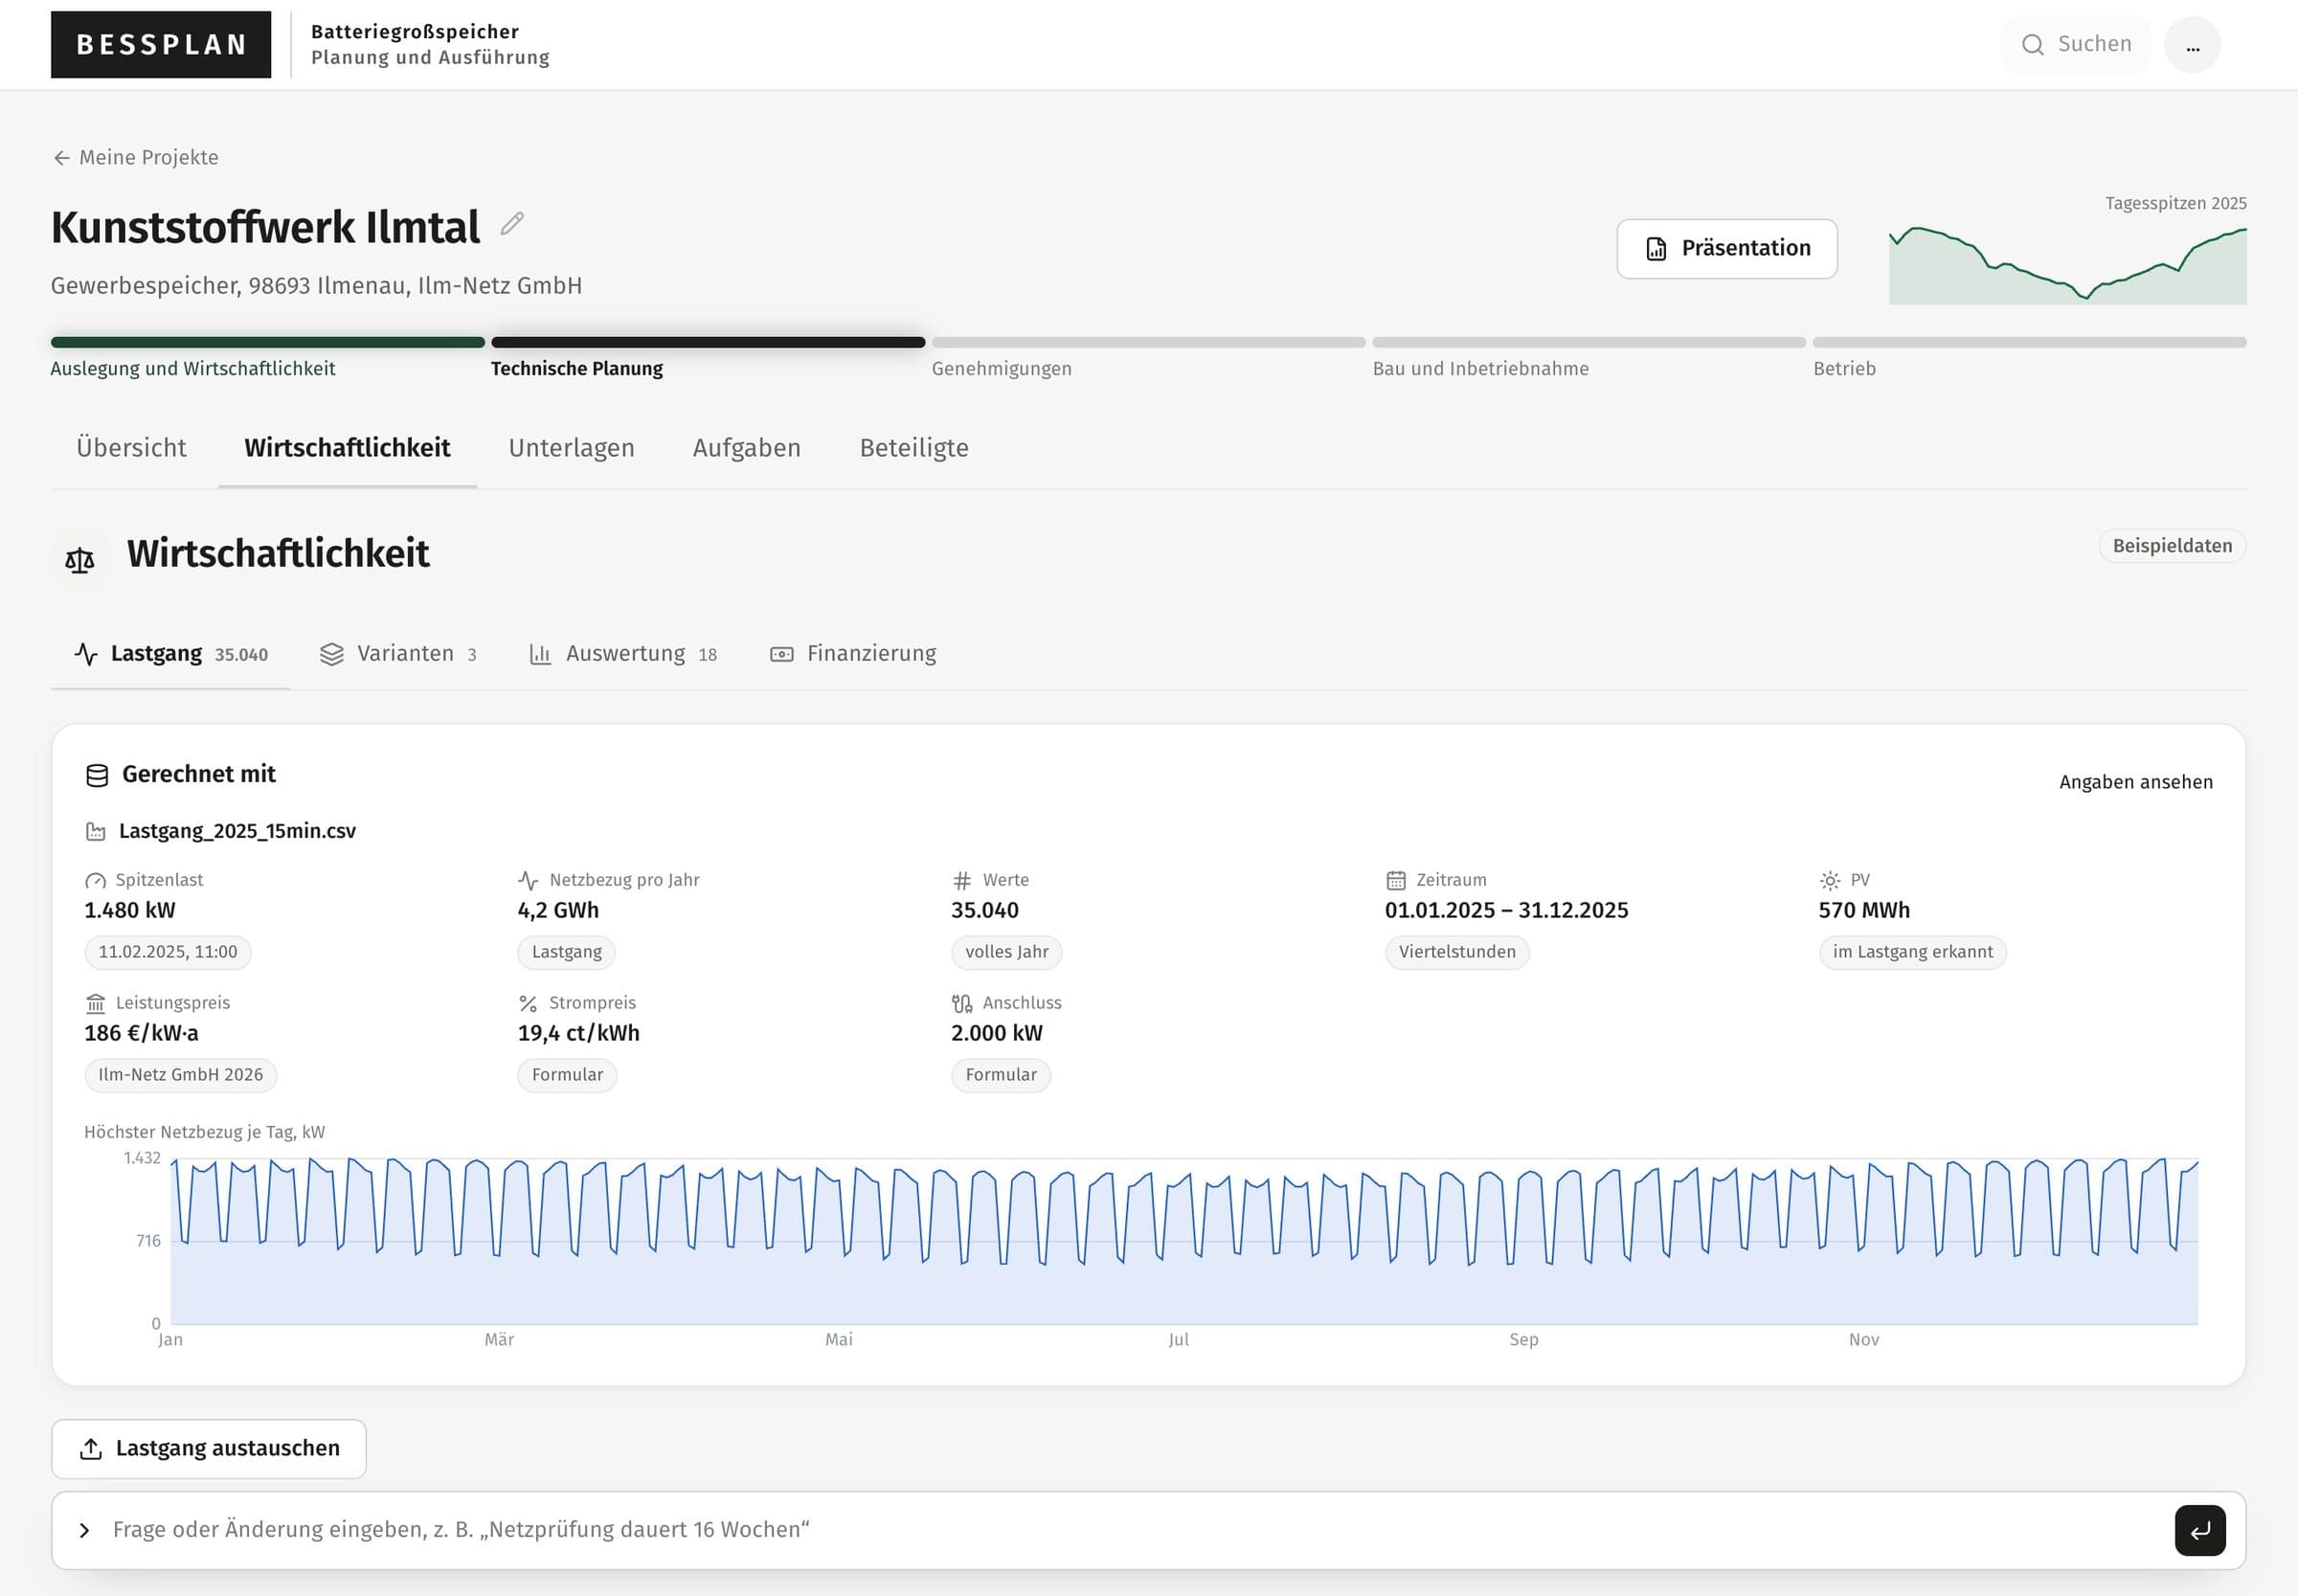Click the back arrow to Meine Projekte

click(61, 158)
